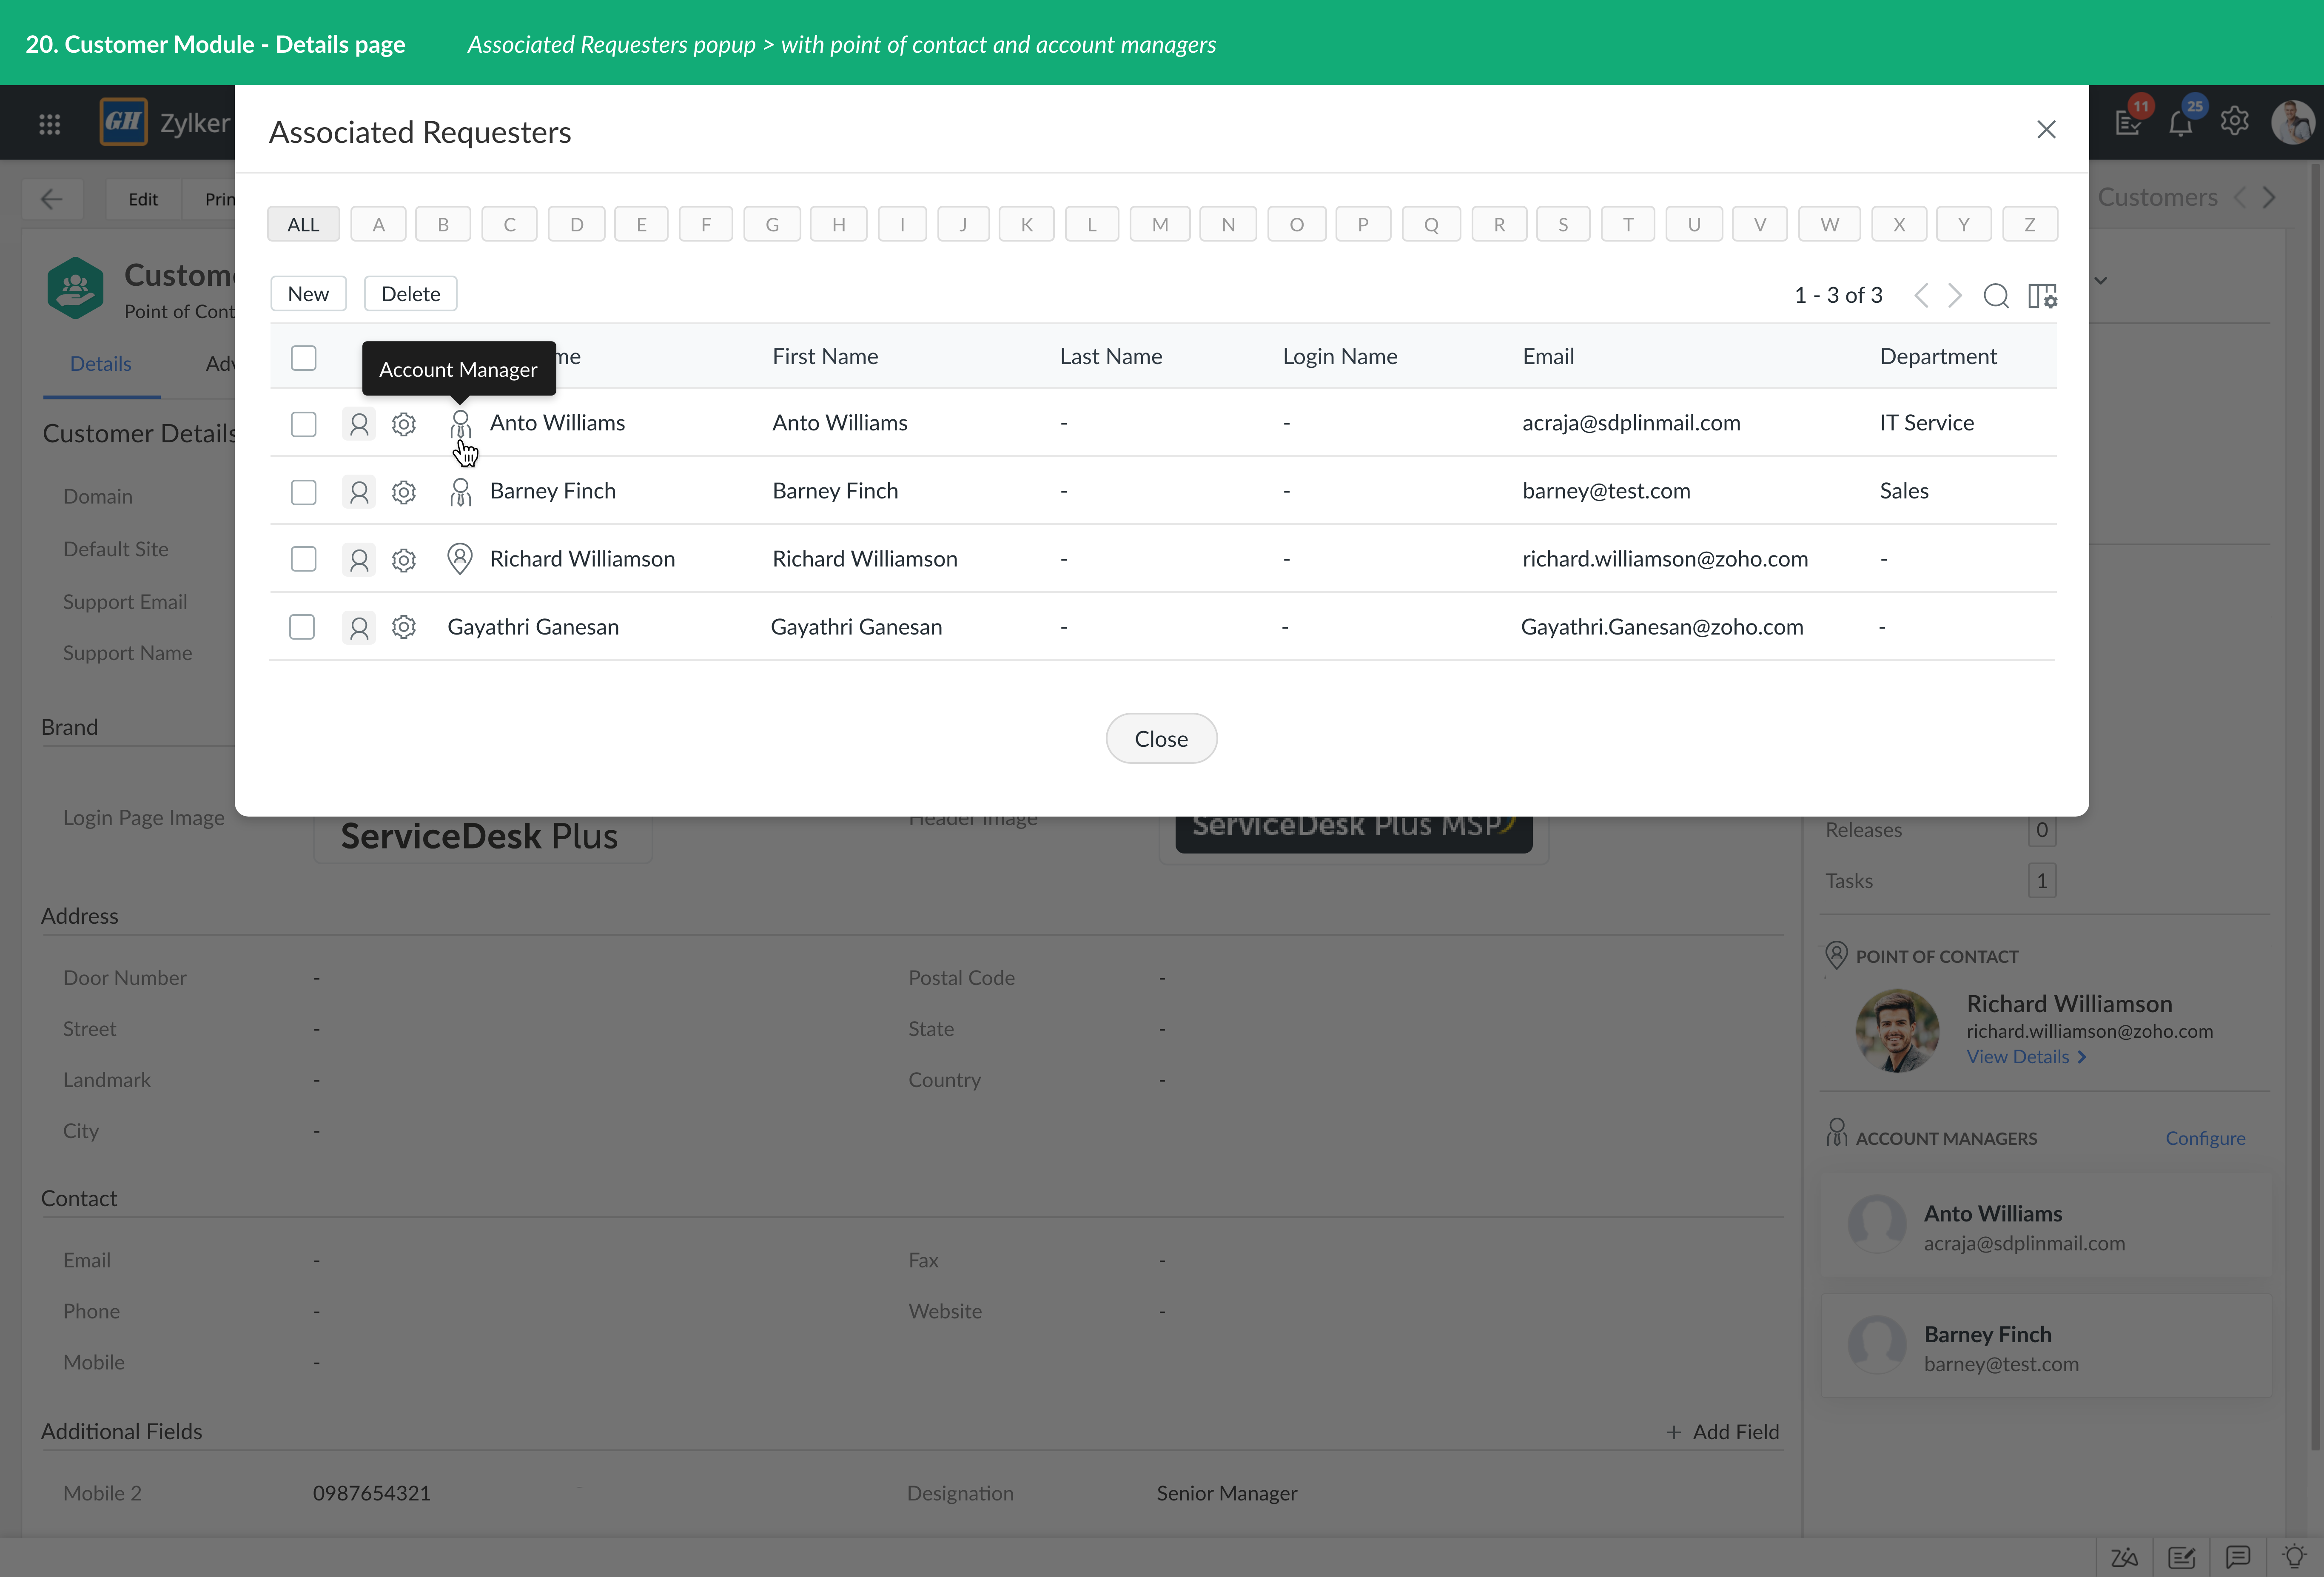Click the search icon in requesters list

point(1996,296)
